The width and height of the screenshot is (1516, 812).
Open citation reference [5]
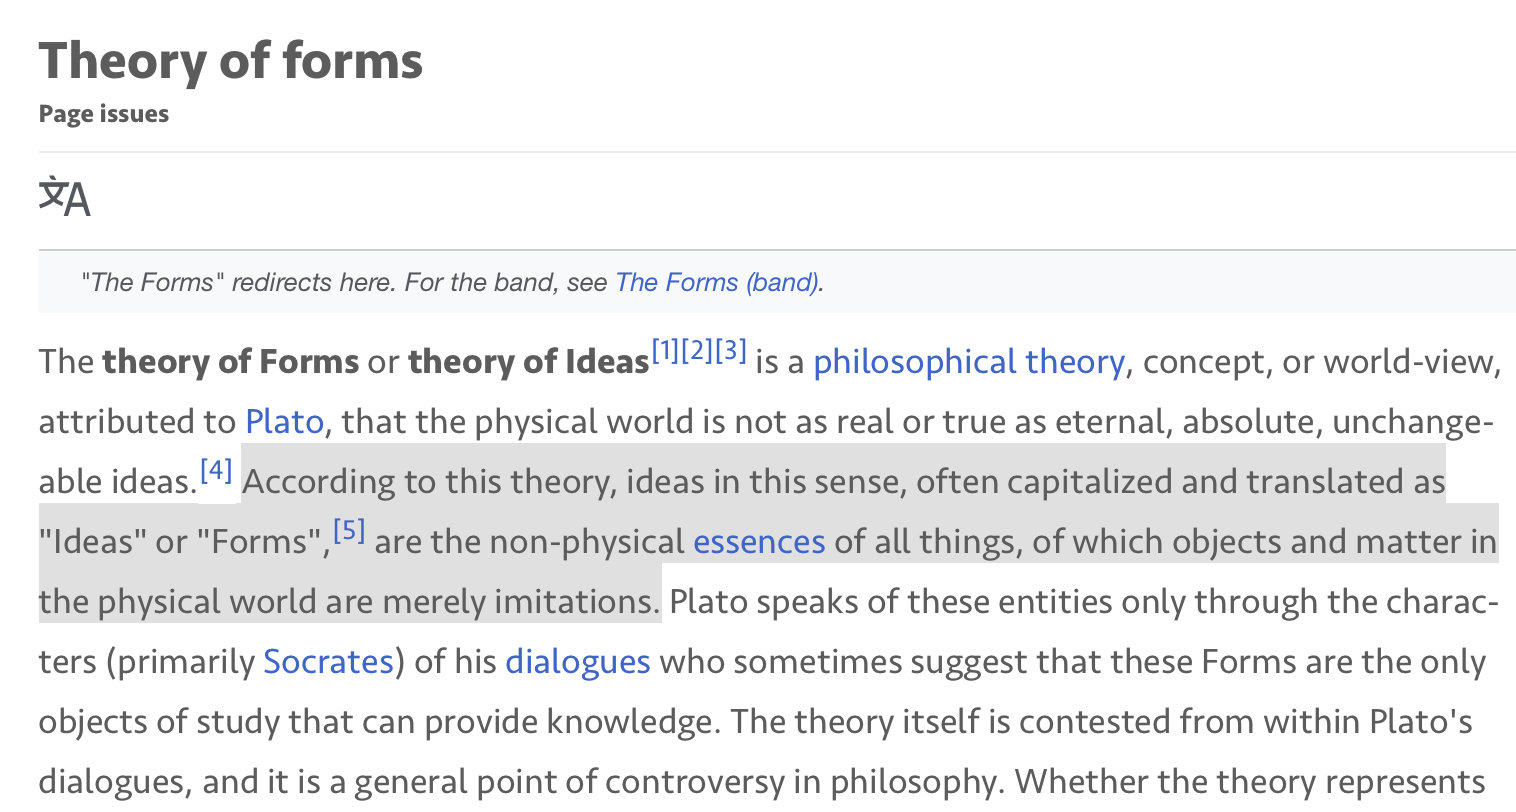coord(349,530)
